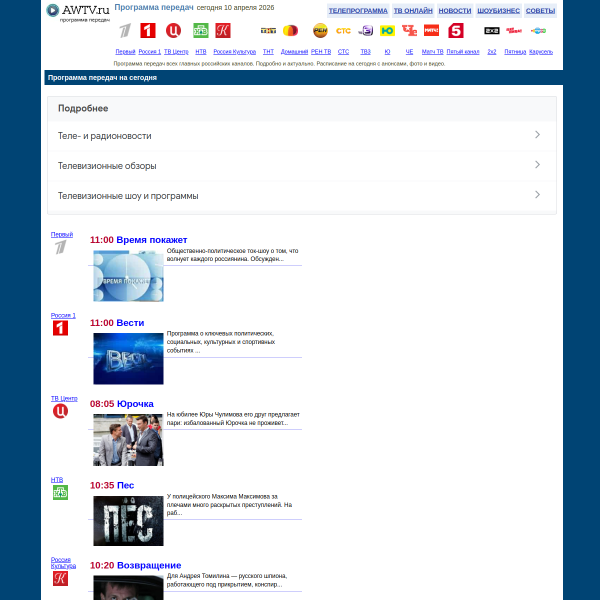This screenshot has width=600, height=600.
Task: Select the ТВ Центр logo in header
Action: click(173, 31)
